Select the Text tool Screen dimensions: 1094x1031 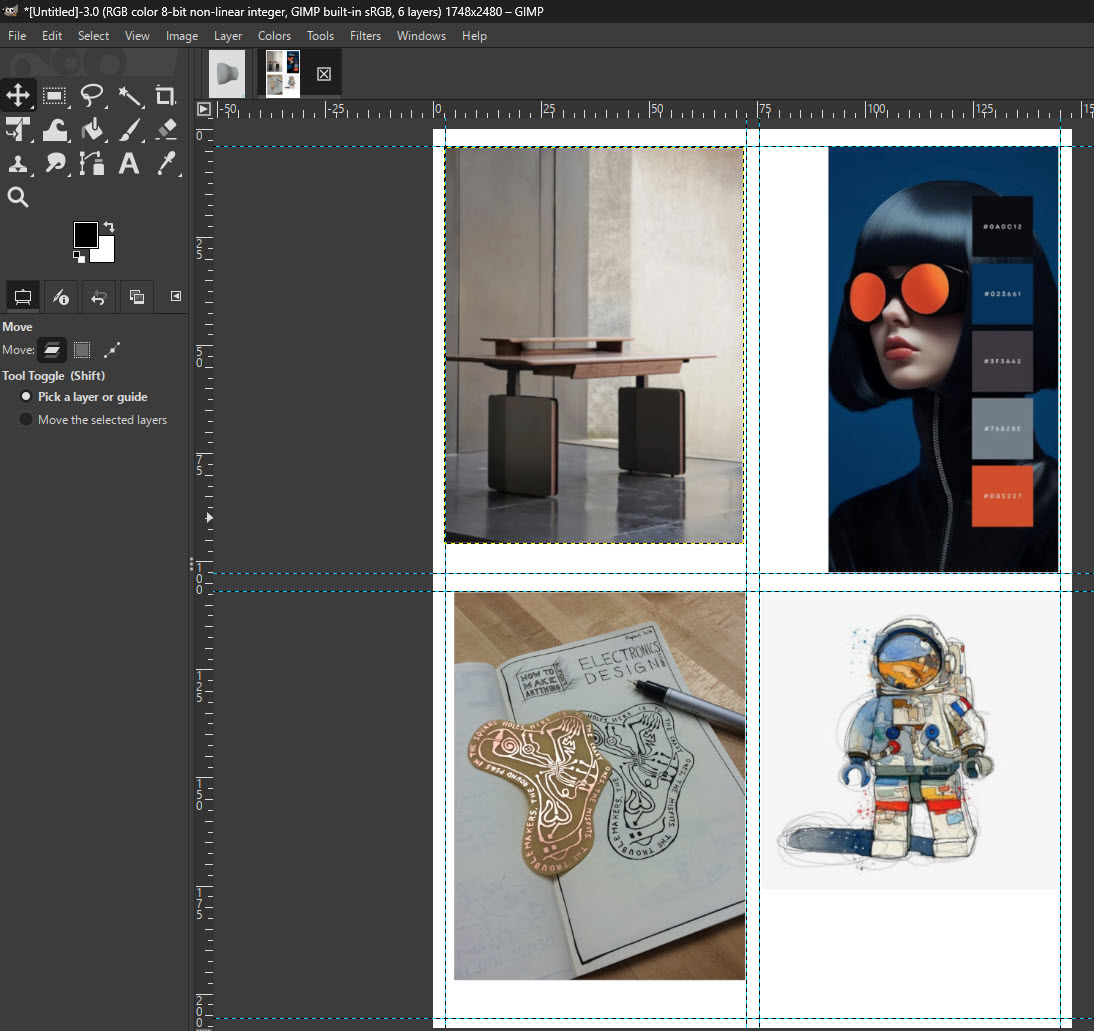click(x=129, y=164)
